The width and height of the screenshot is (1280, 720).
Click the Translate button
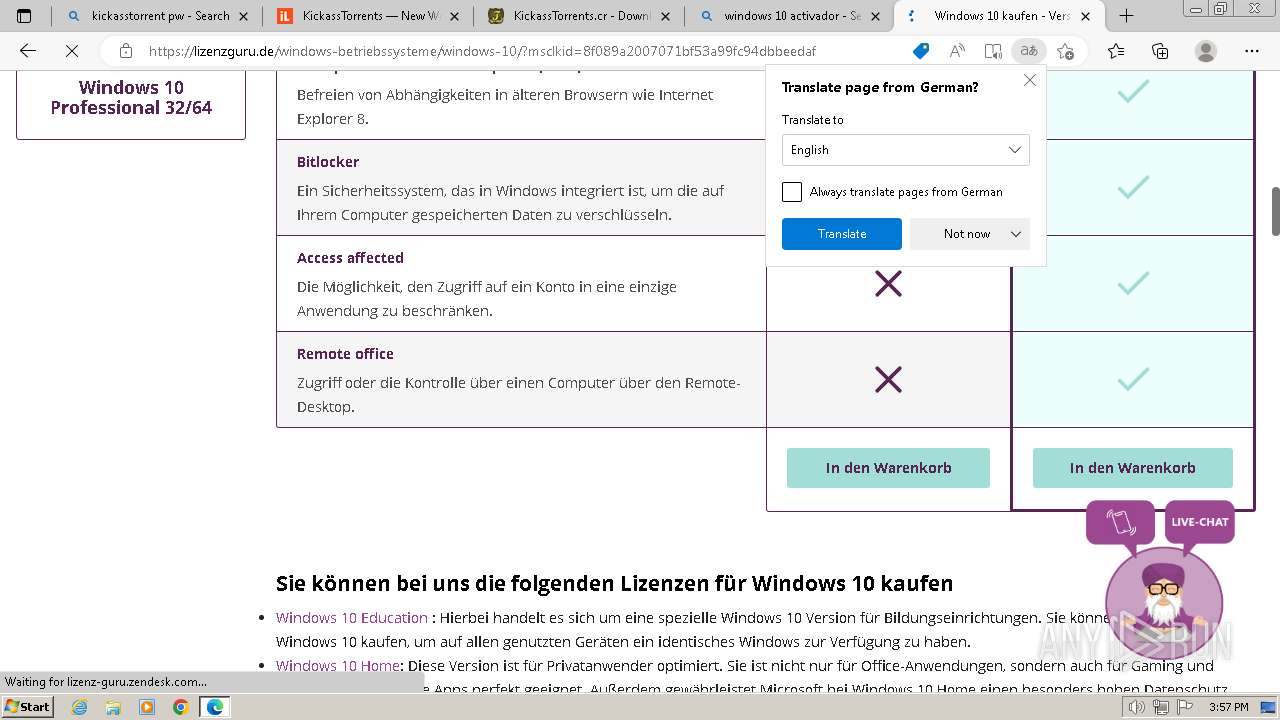point(842,234)
